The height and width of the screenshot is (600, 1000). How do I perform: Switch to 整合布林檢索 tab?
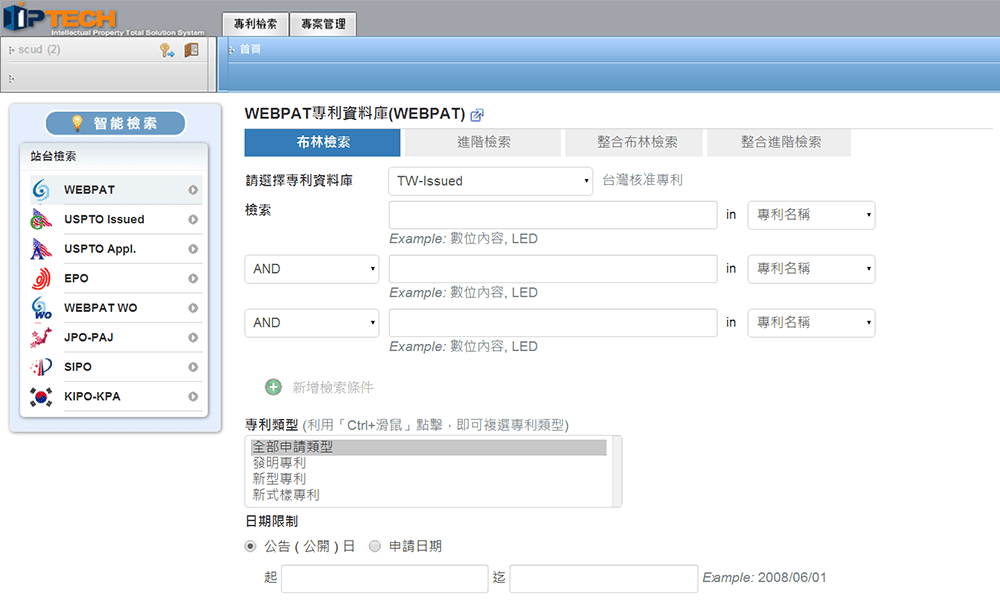(636, 142)
